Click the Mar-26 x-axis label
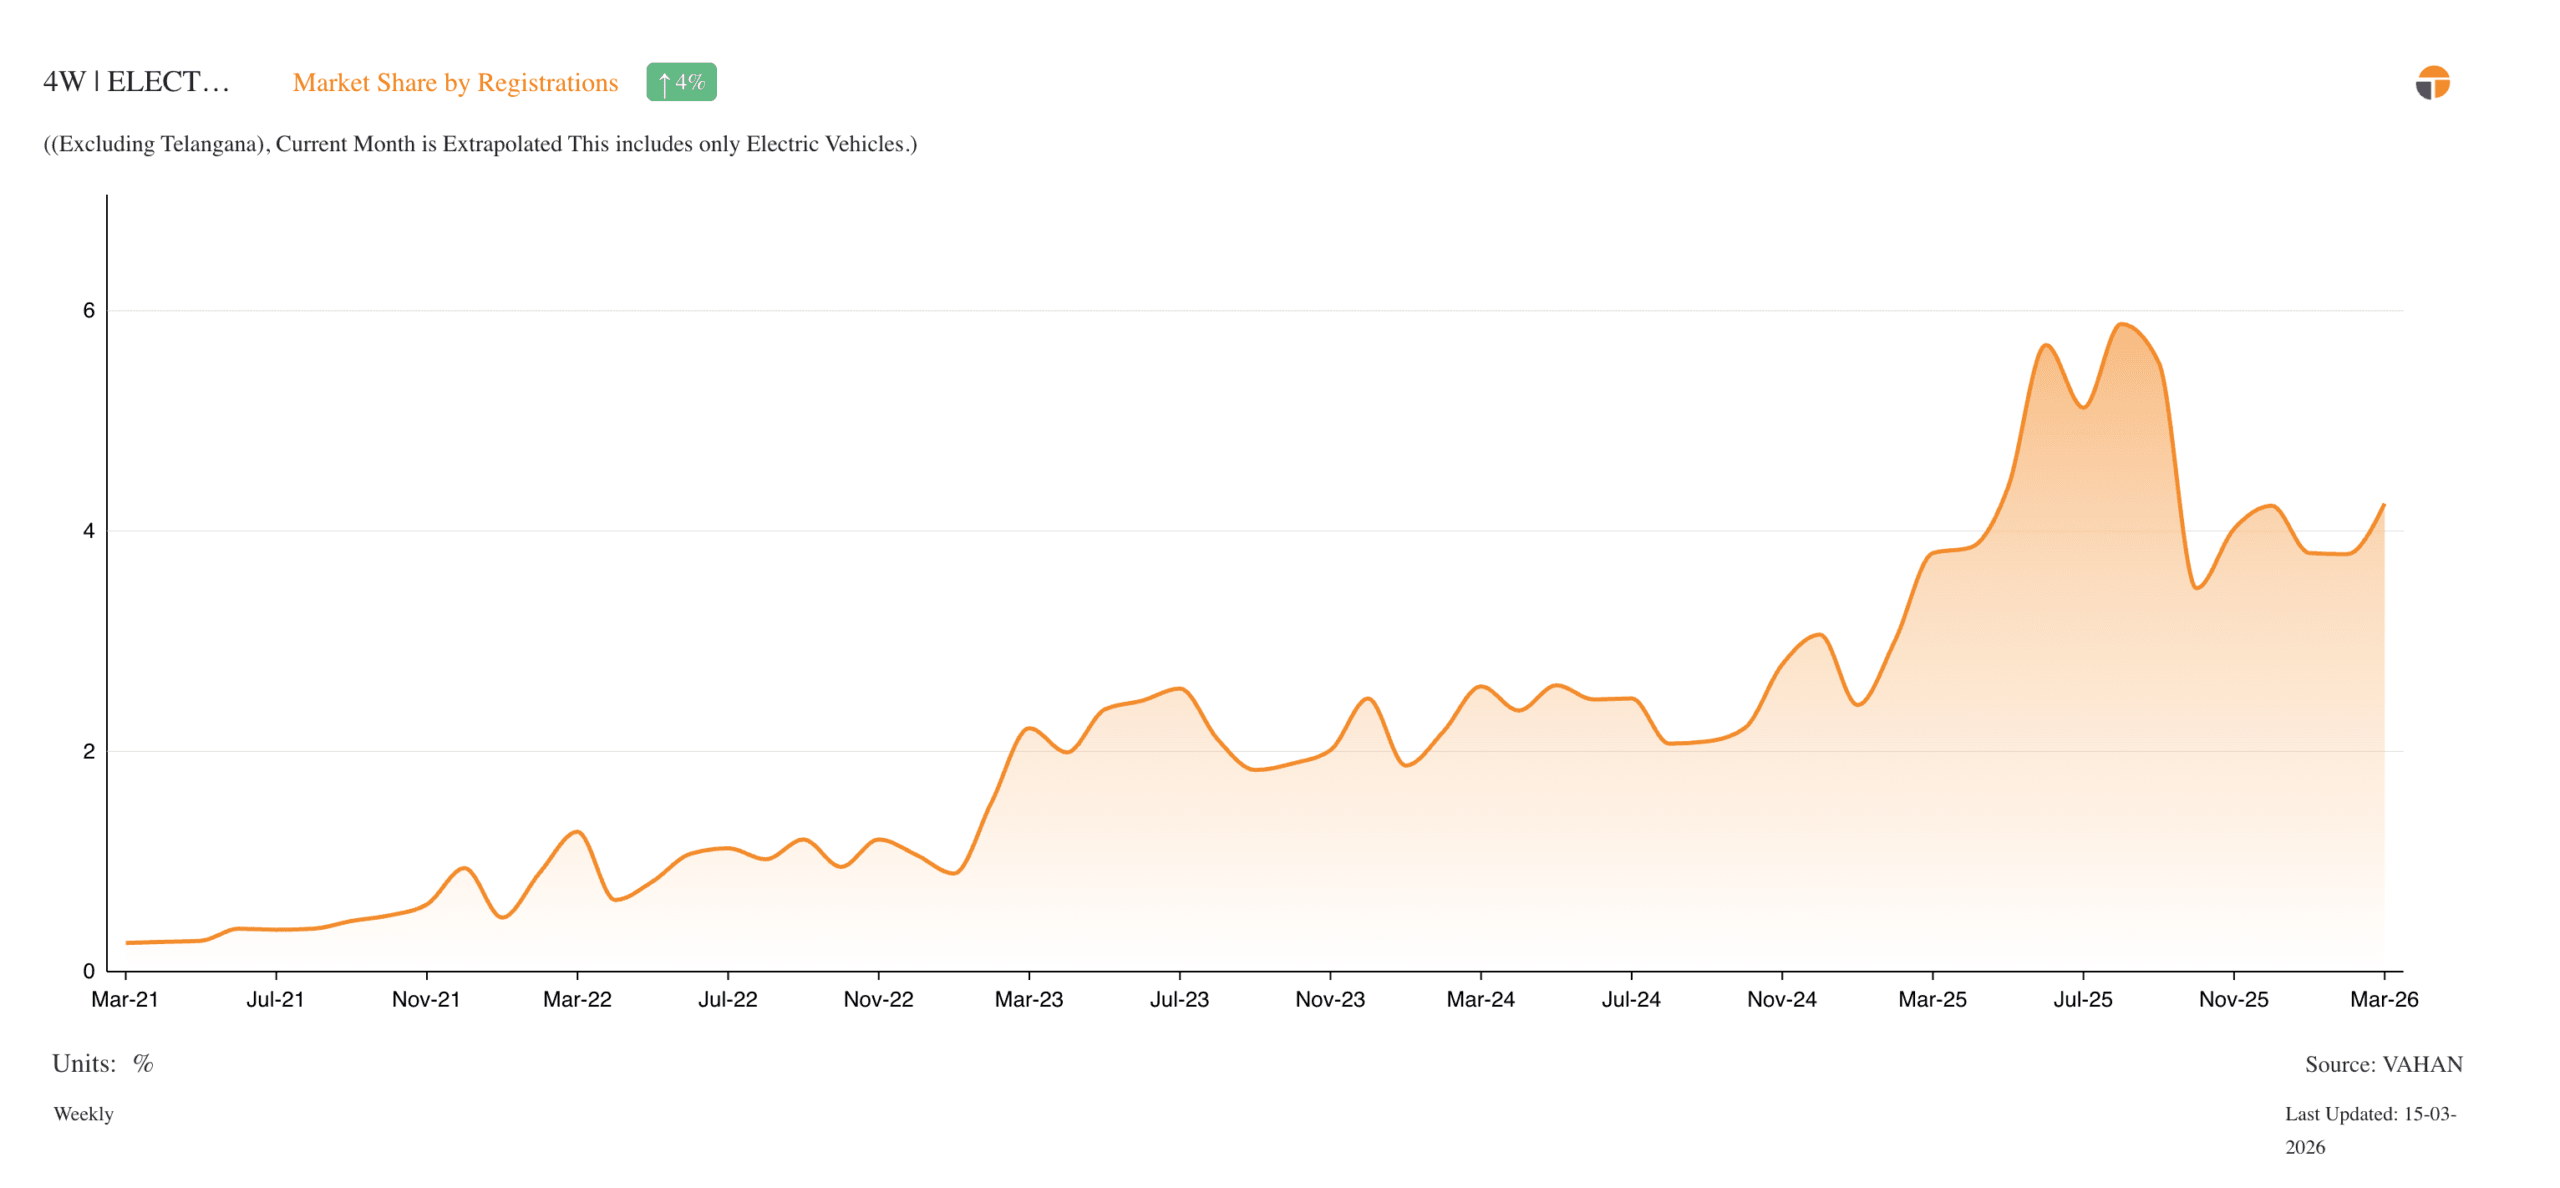Image resolution: width=2560 pixels, height=1188 pixels. tap(2383, 999)
